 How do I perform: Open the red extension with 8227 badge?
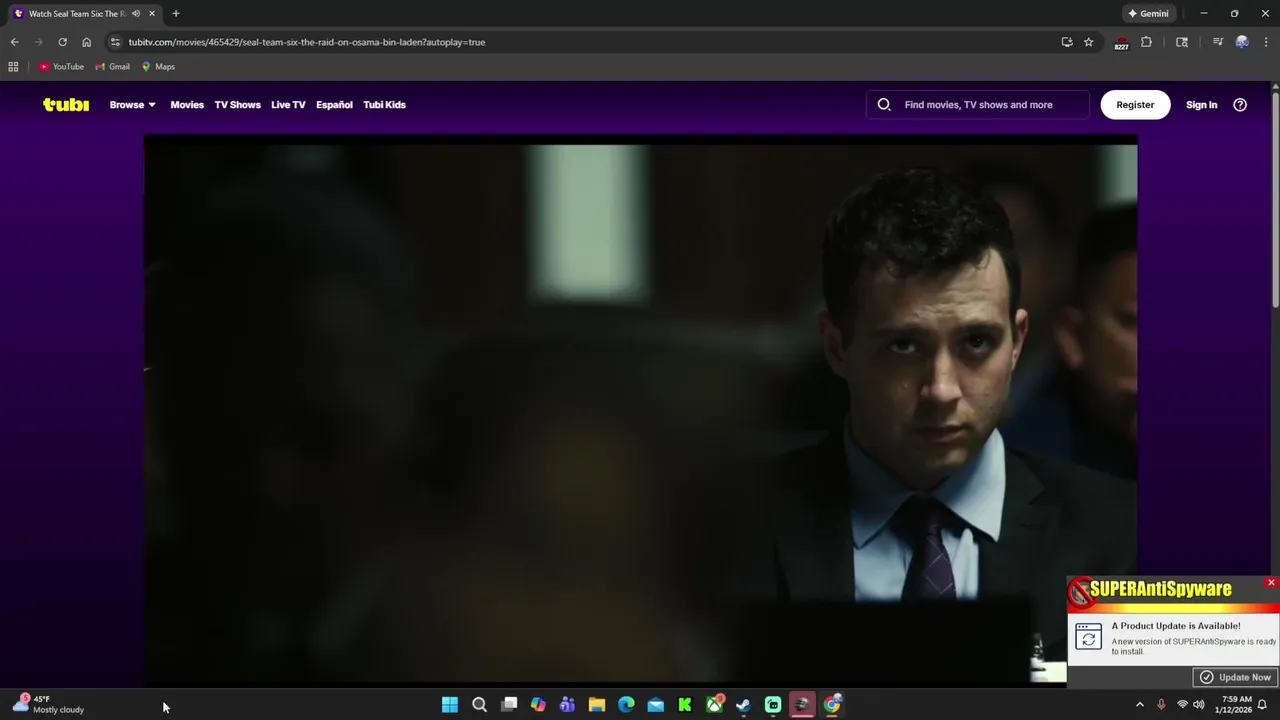click(1121, 43)
